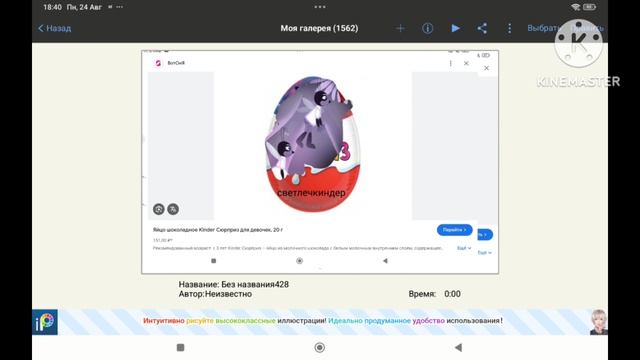The image size is (640, 360).
Task: Open the ibisPaint logo icon in the ad banner
Action: (45, 322)
